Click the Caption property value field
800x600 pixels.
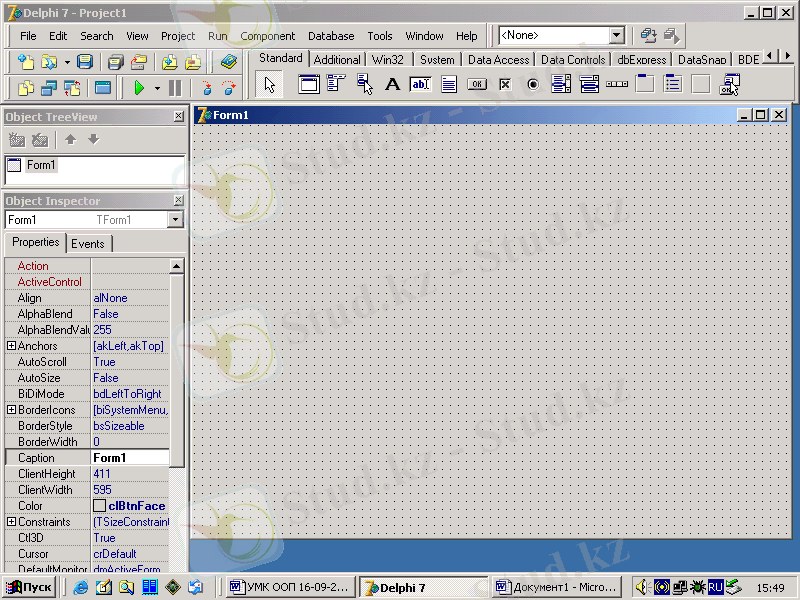pyautogui.click(x=130, y=458)
